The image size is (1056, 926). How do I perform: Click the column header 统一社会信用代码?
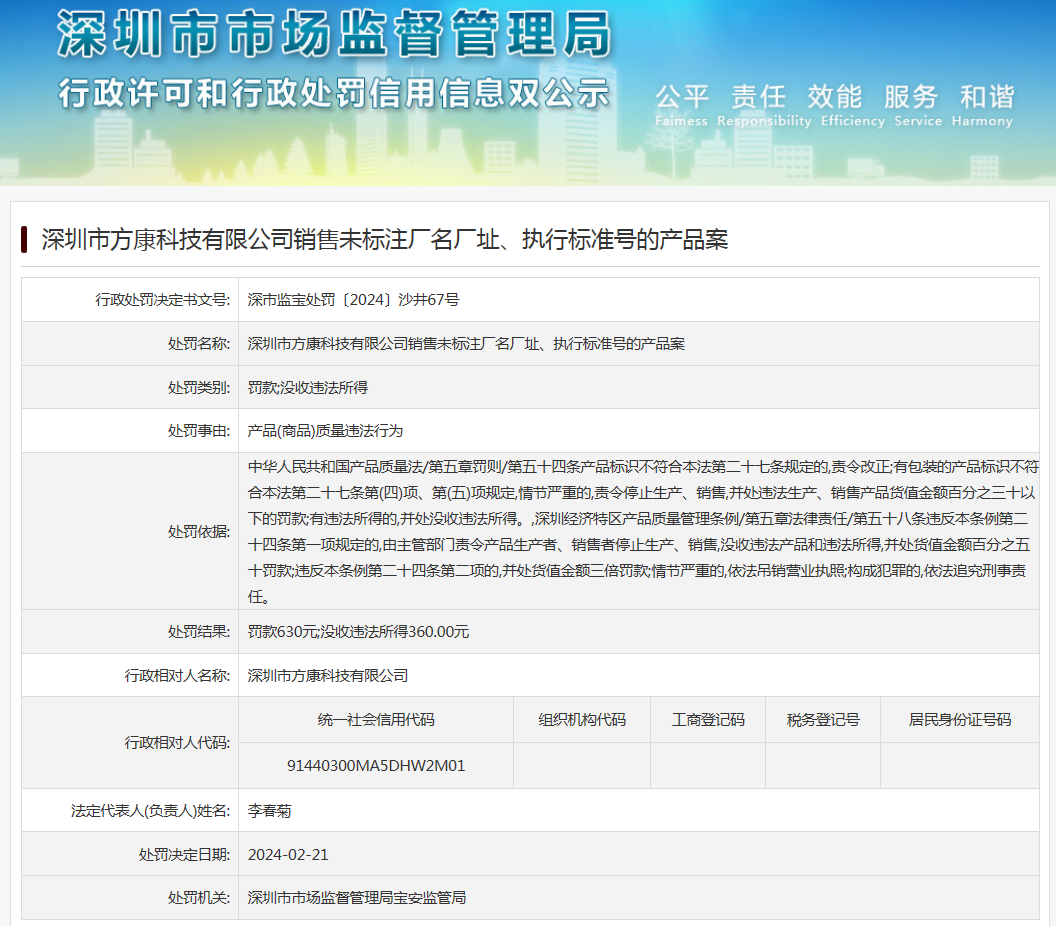tap(376, 719)
